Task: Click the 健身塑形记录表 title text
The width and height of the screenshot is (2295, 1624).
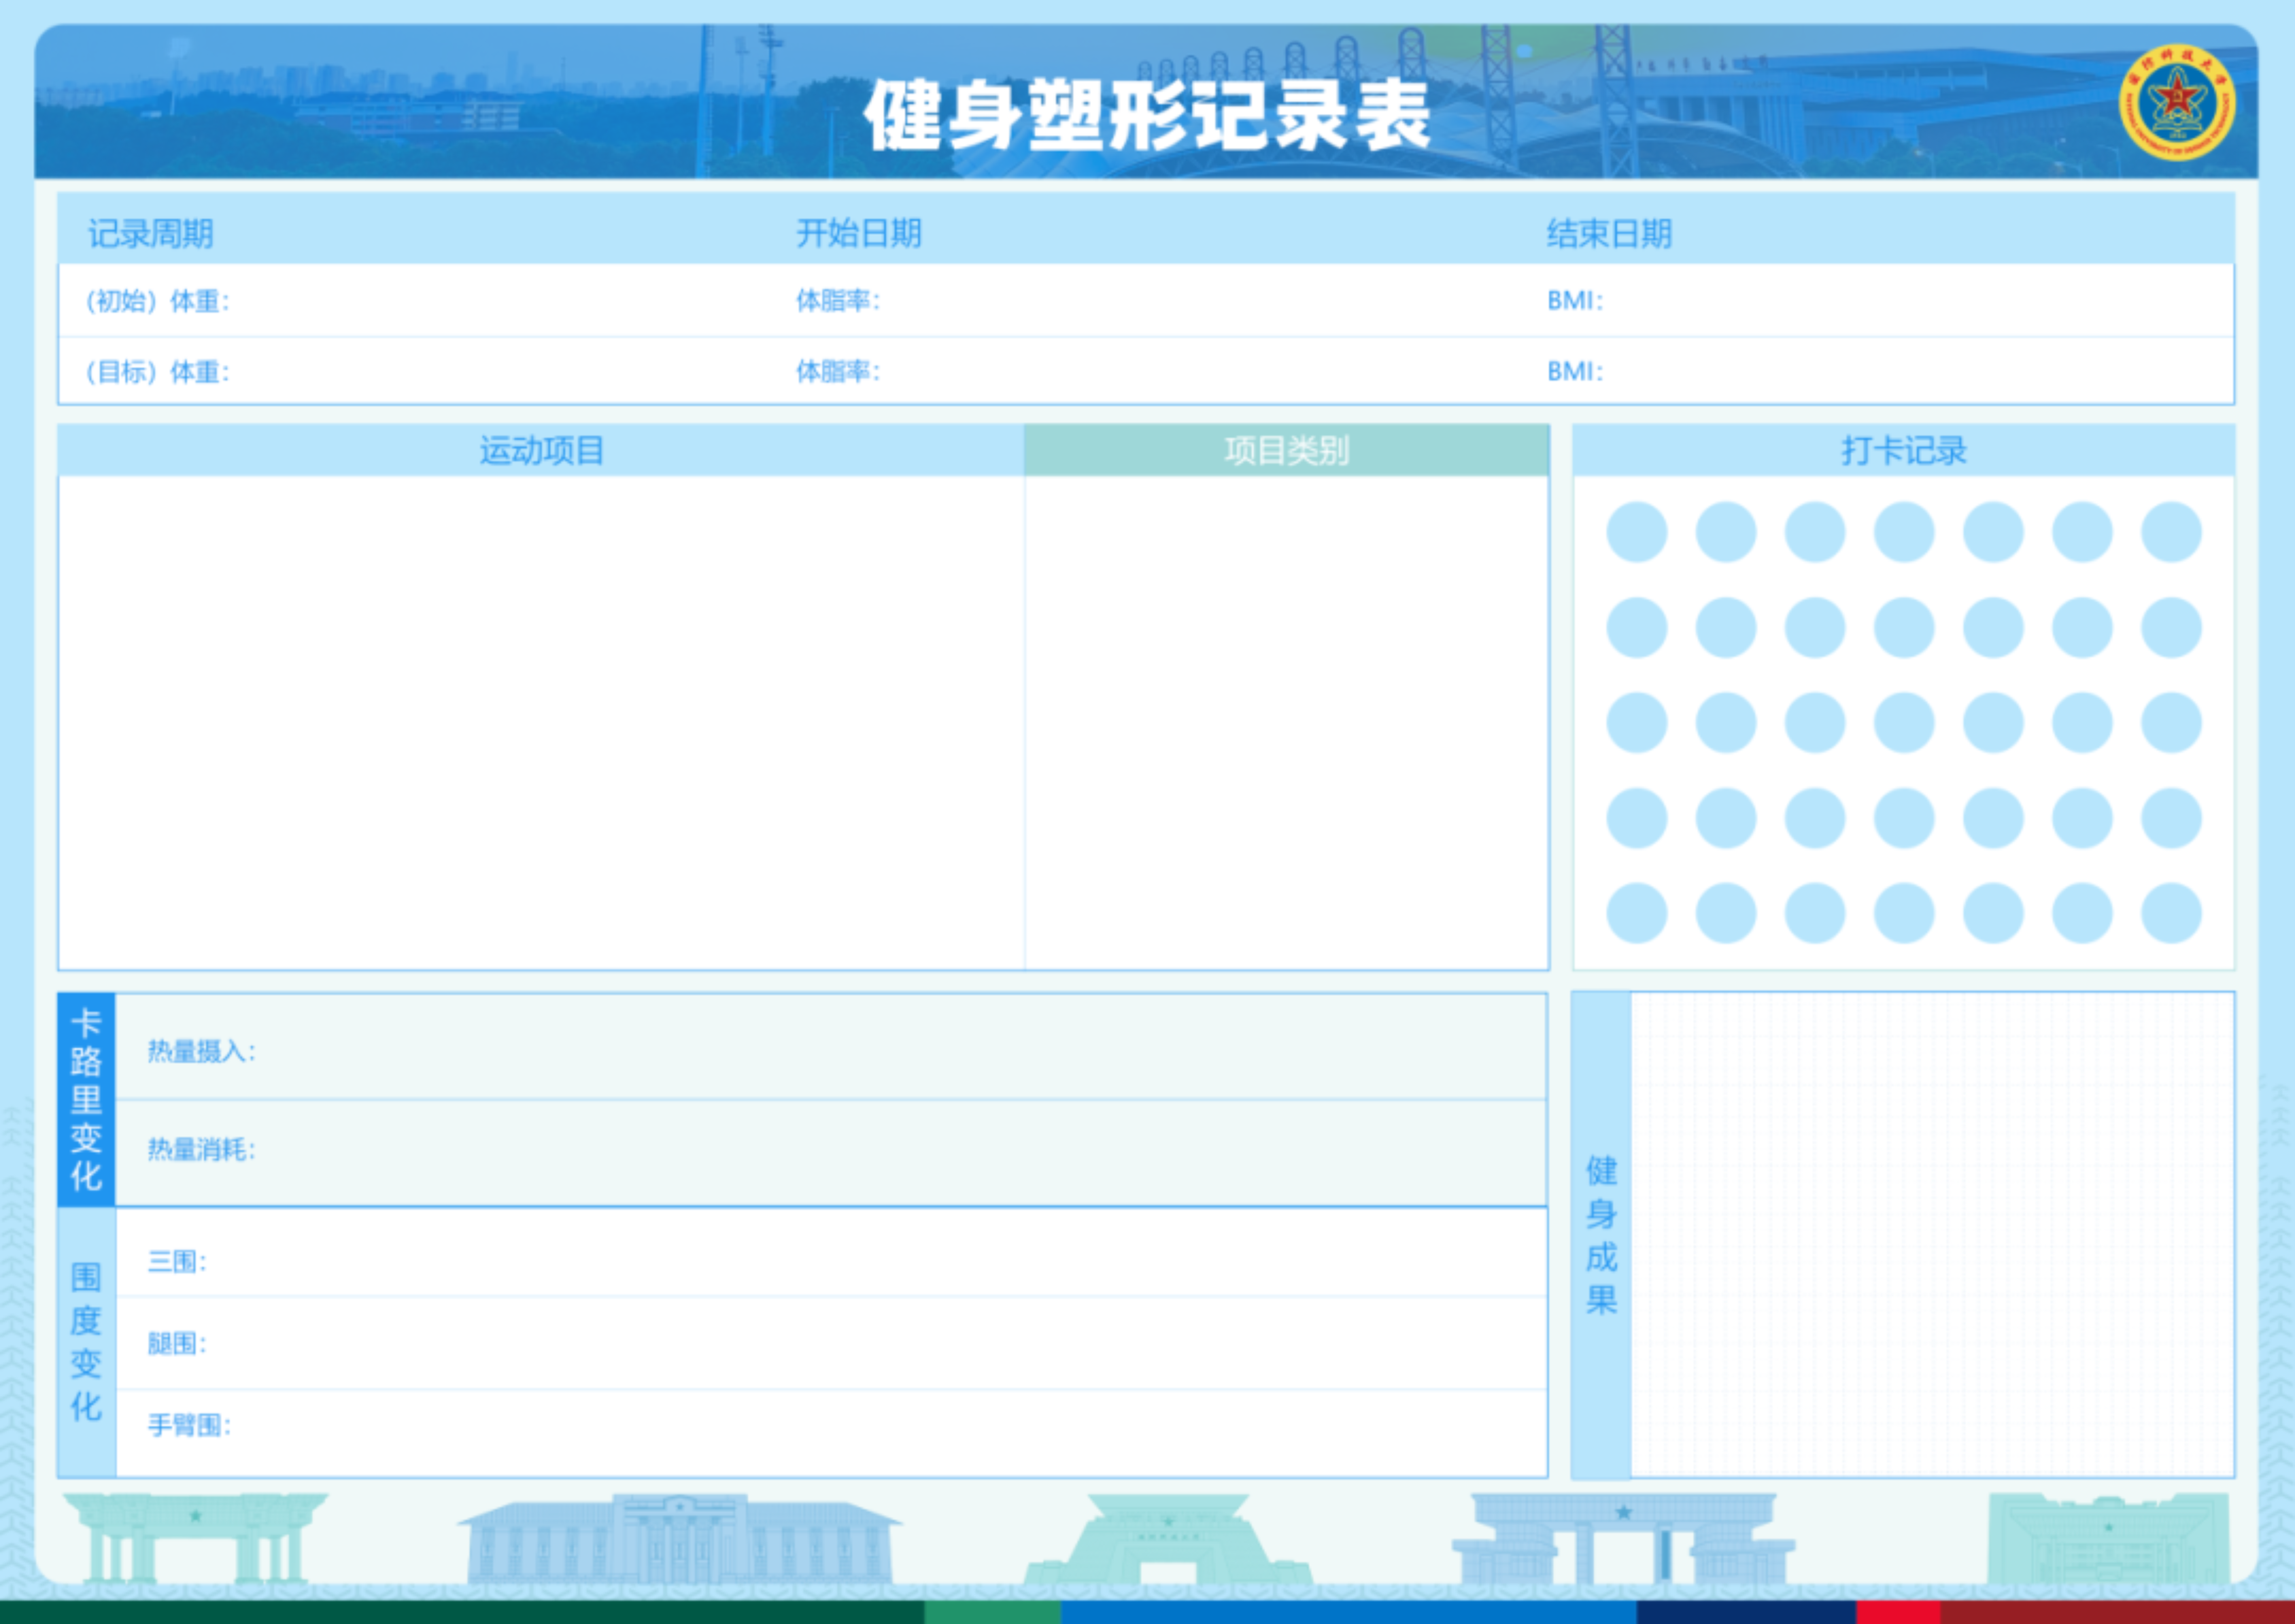Action: click(x=1146, y=116)
